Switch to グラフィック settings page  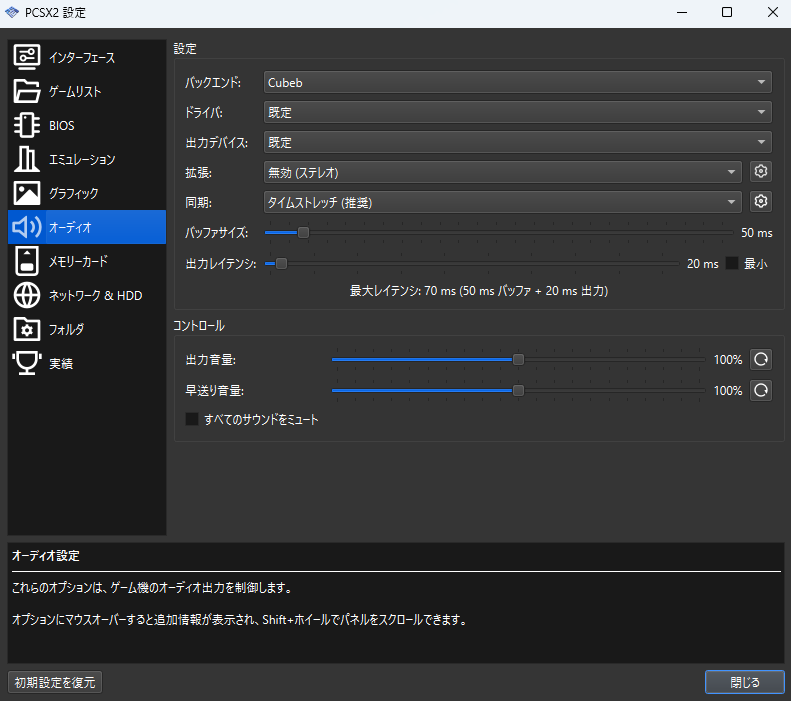pos(87,193)
